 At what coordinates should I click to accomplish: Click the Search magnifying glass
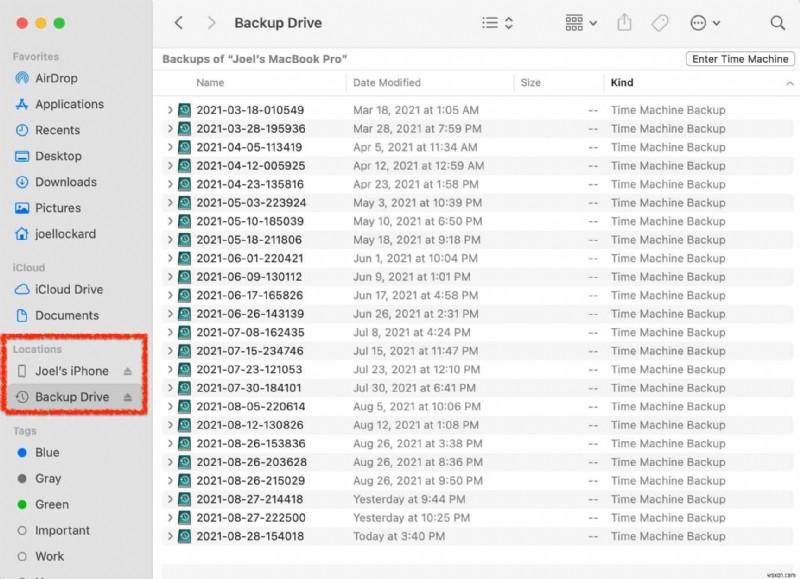pyautogui.click(x=778, y=22)
